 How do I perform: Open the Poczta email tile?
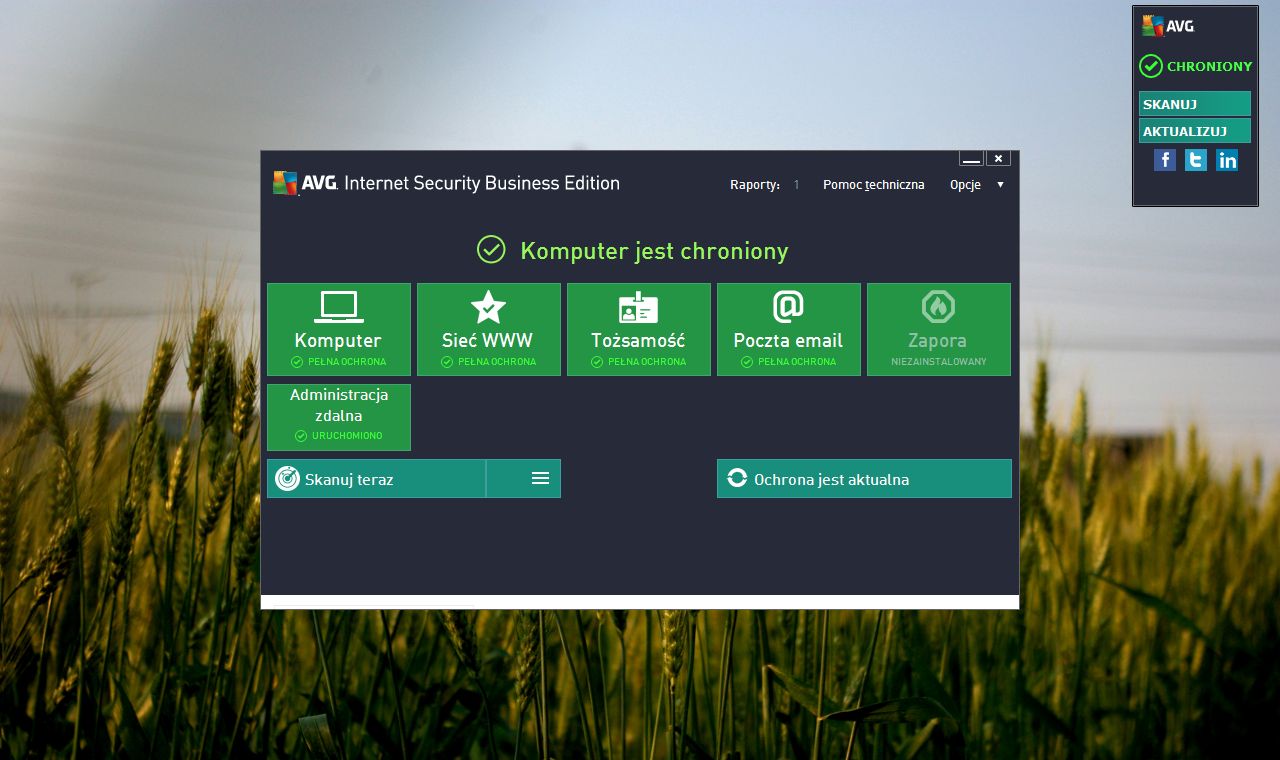click(789, 329)
